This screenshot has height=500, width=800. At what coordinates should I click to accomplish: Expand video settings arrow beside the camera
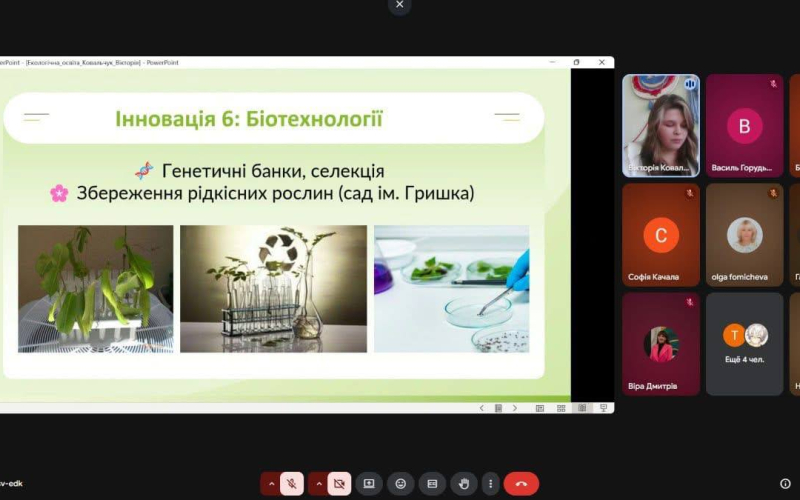pyautogui.click(x=318, y=484)
